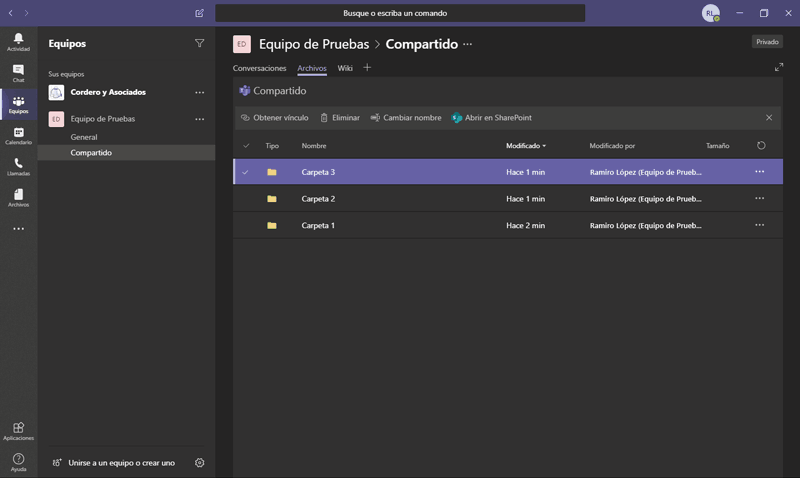Select the Equipos sidebar icon
The image size is (800, 478).
click(18, 104)
